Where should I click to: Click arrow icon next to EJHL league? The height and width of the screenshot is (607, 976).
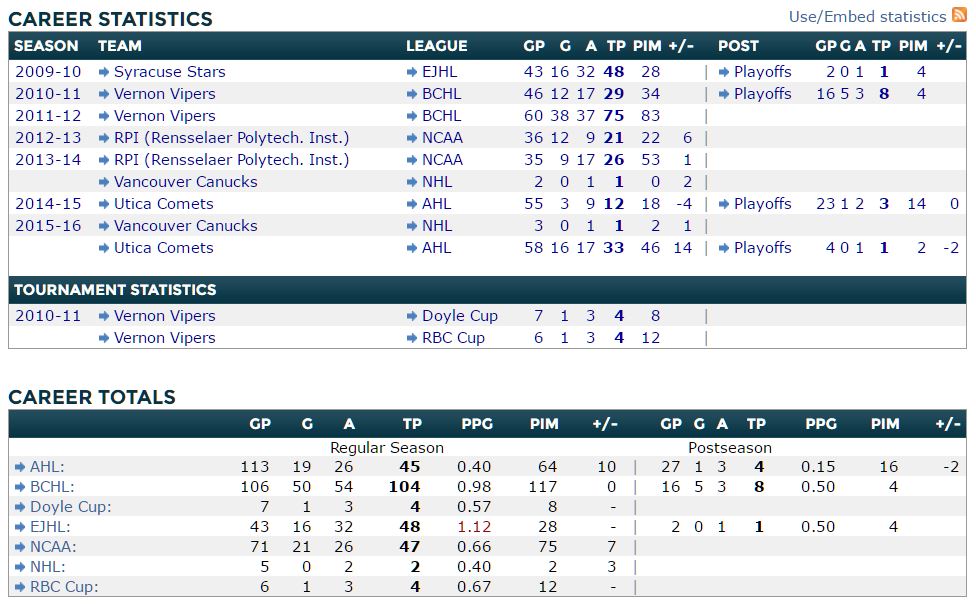point(412,72)
